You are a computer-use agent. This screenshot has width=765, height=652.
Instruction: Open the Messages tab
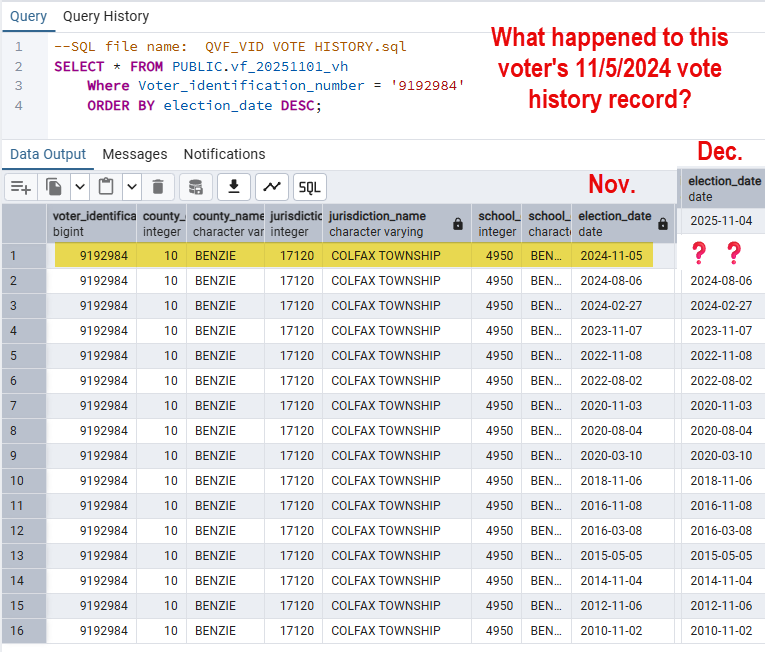pos(135,154)
